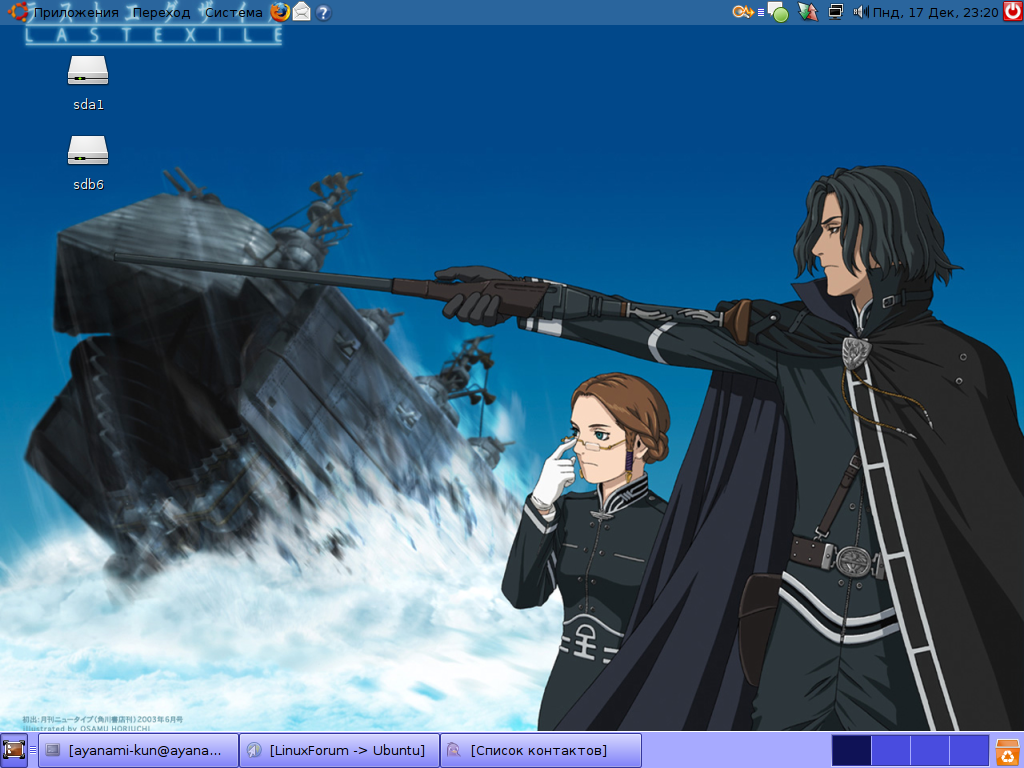Screen dimensions: 1024x768
Task: Click the green and red arrows tray icon
Action: tap(808, 12)
